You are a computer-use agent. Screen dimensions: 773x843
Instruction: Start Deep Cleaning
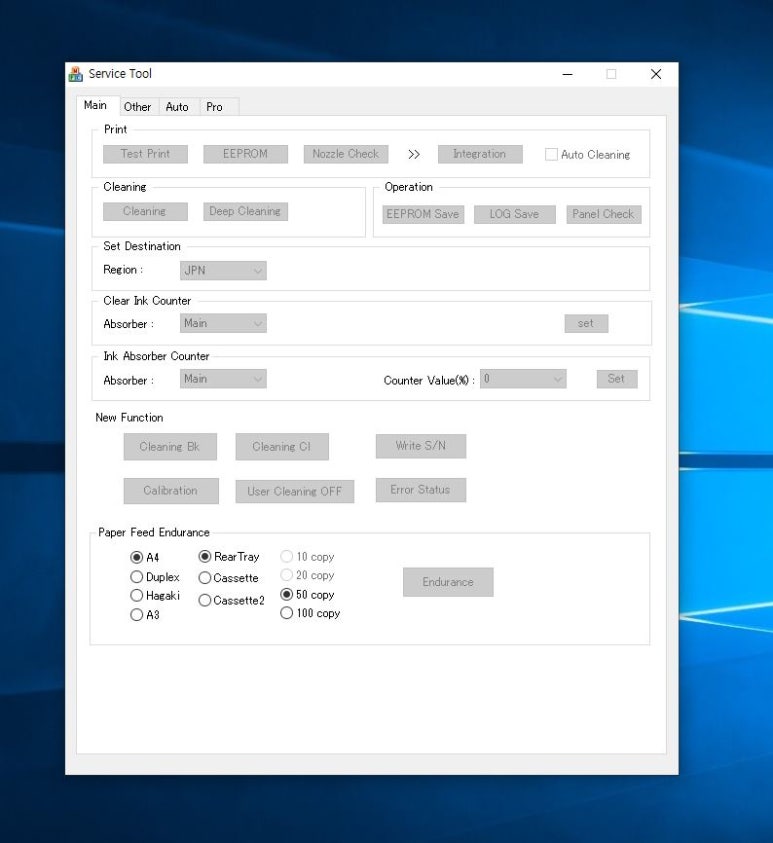point(245,211)
